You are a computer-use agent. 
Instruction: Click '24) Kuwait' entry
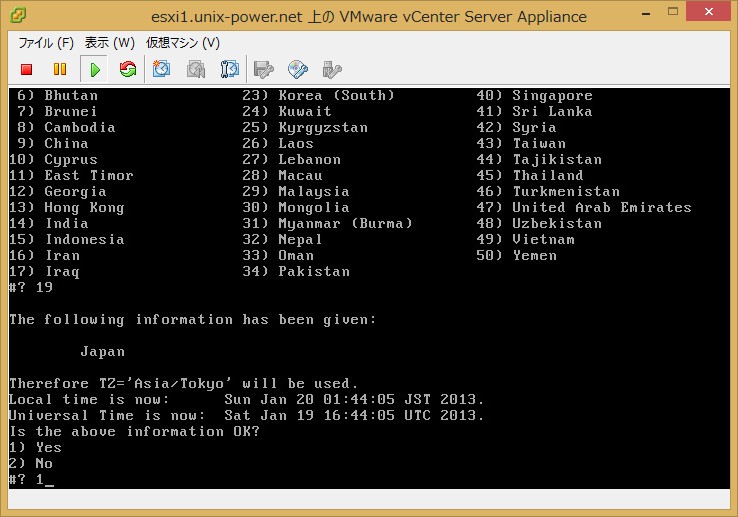coord(287,111)
